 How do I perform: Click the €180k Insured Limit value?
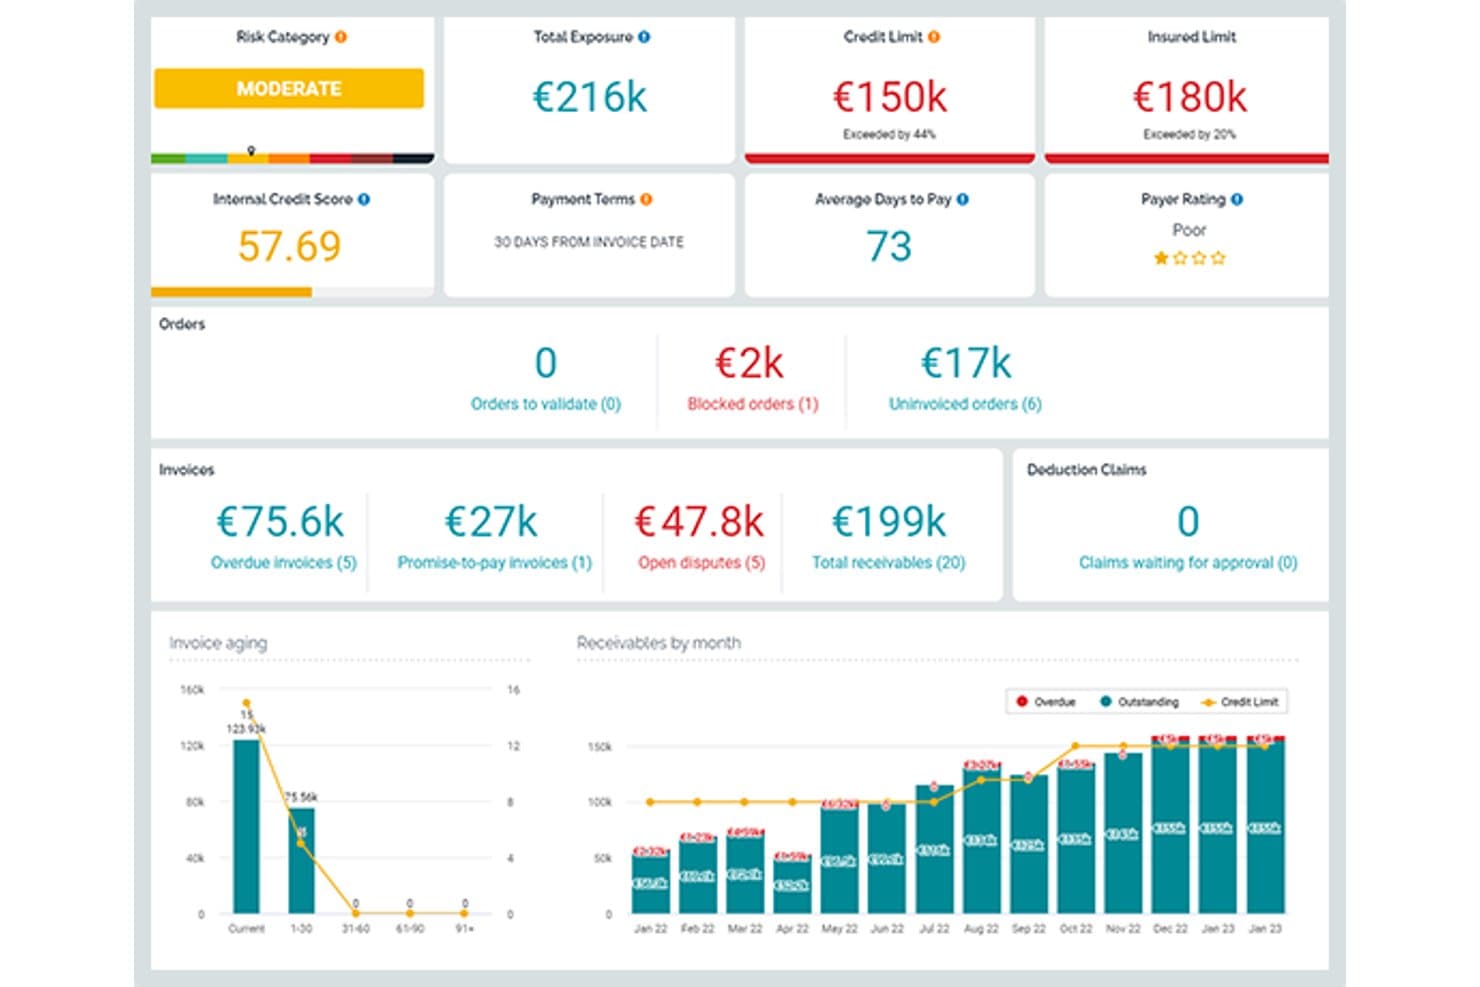[x=1190, y=97]
